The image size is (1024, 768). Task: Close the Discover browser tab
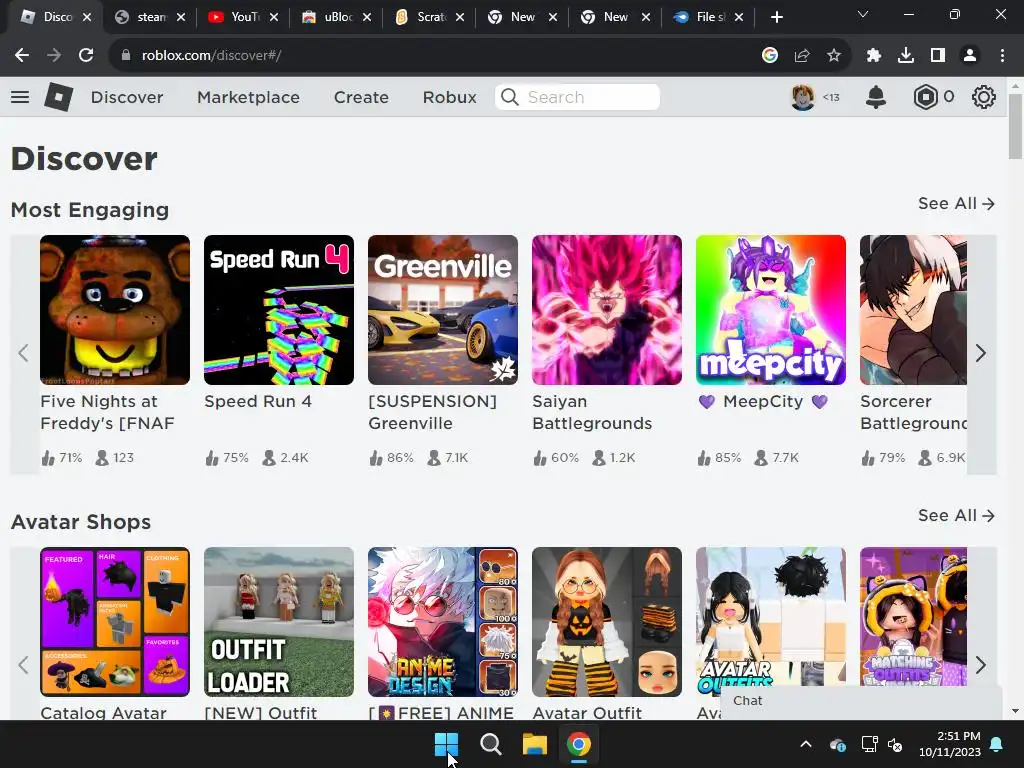[87, 18]
